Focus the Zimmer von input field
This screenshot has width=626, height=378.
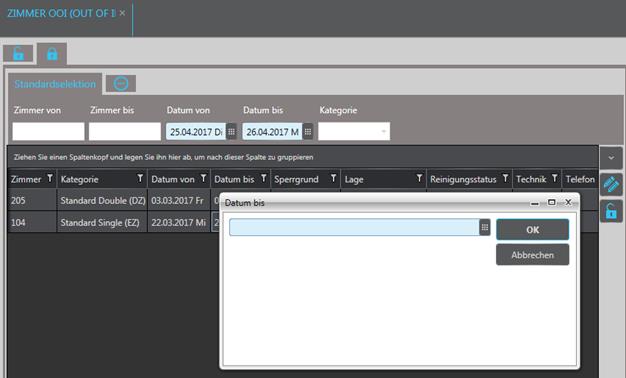point(48,131)
